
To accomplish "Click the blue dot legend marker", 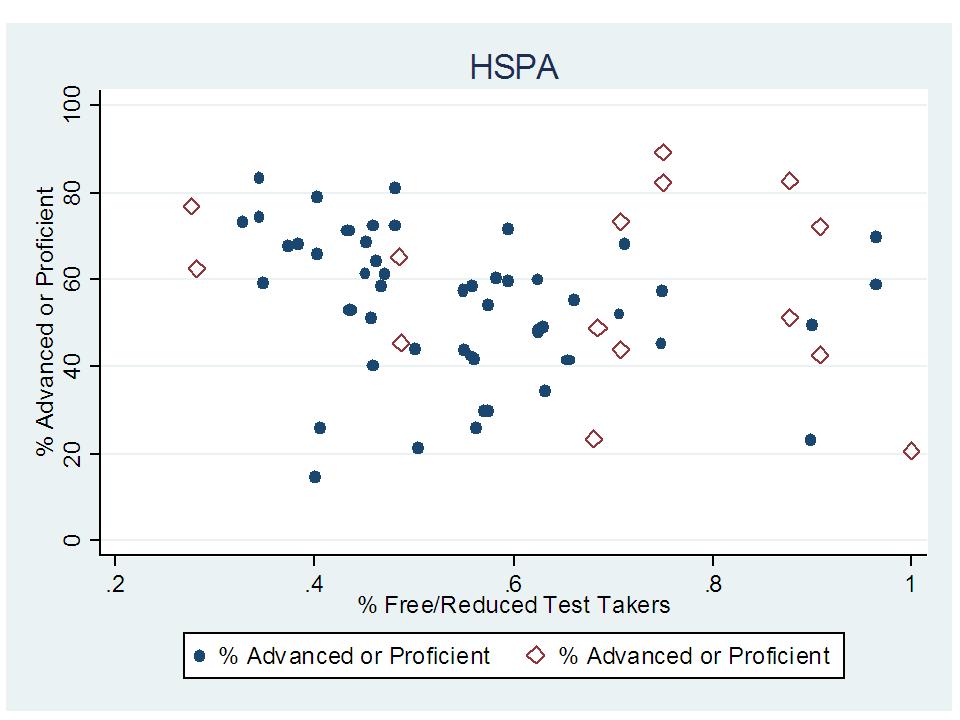I will 201,656.
